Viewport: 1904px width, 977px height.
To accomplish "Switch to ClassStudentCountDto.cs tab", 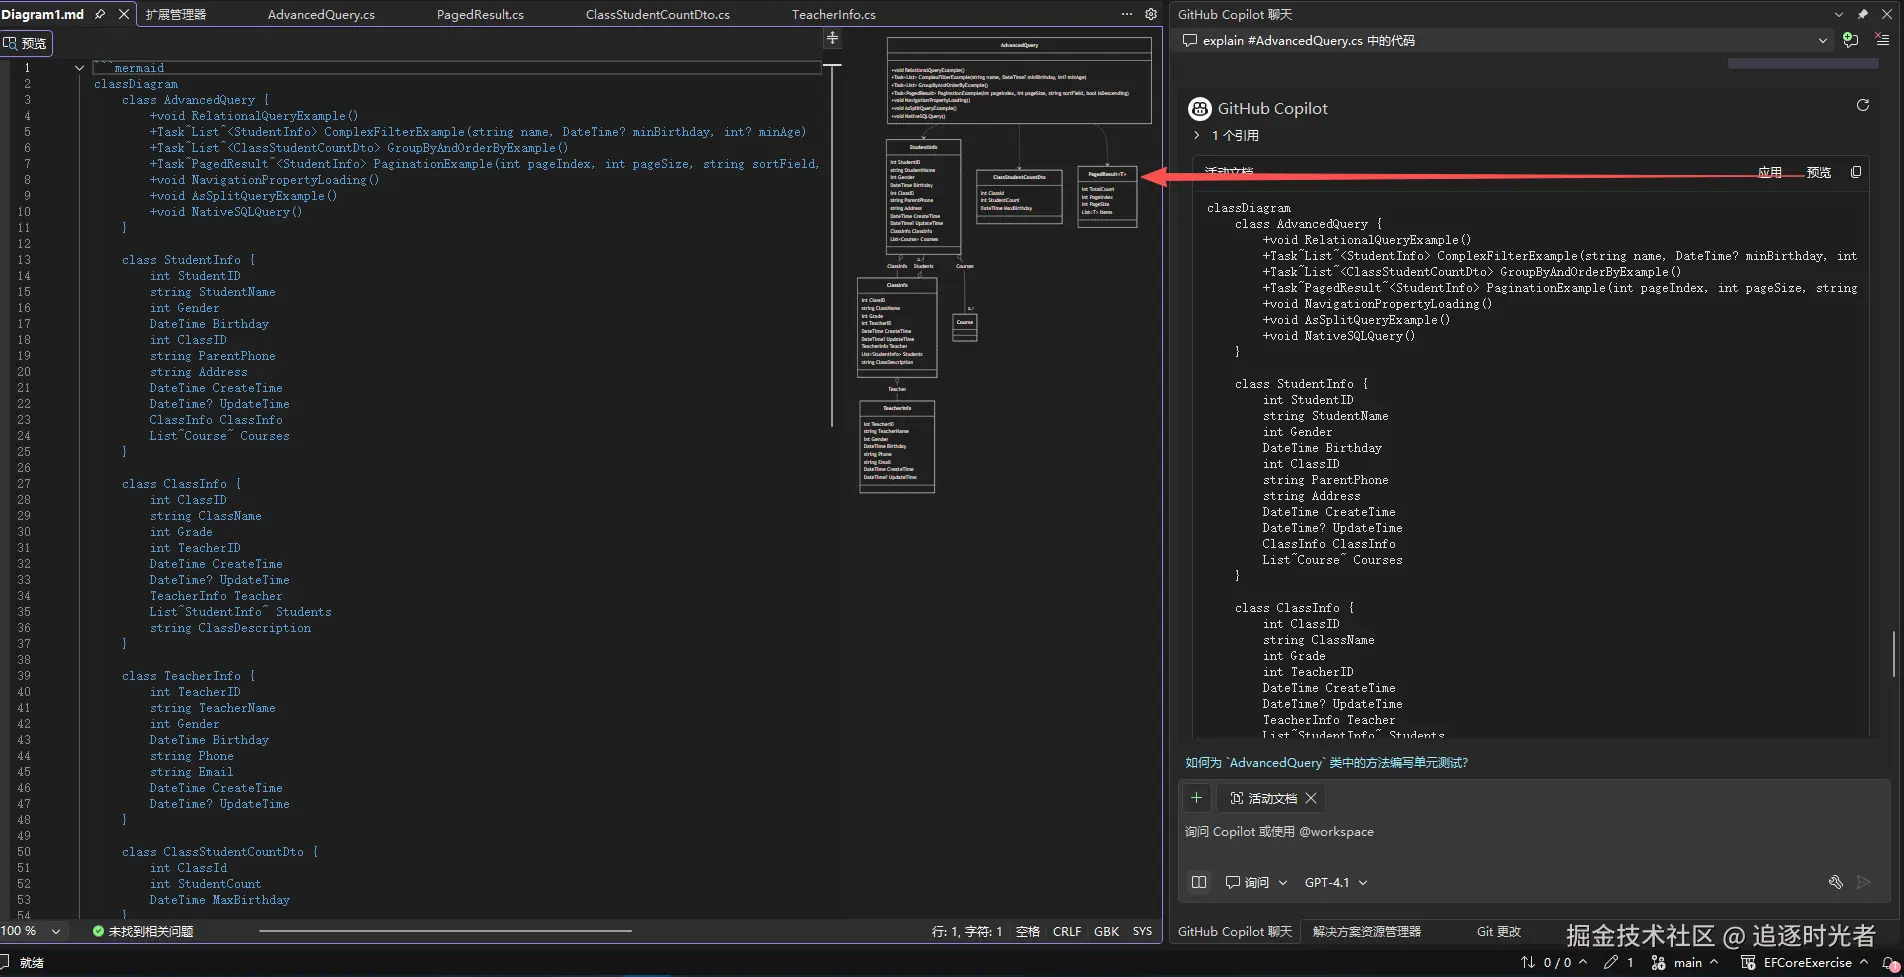I will 657,14.
